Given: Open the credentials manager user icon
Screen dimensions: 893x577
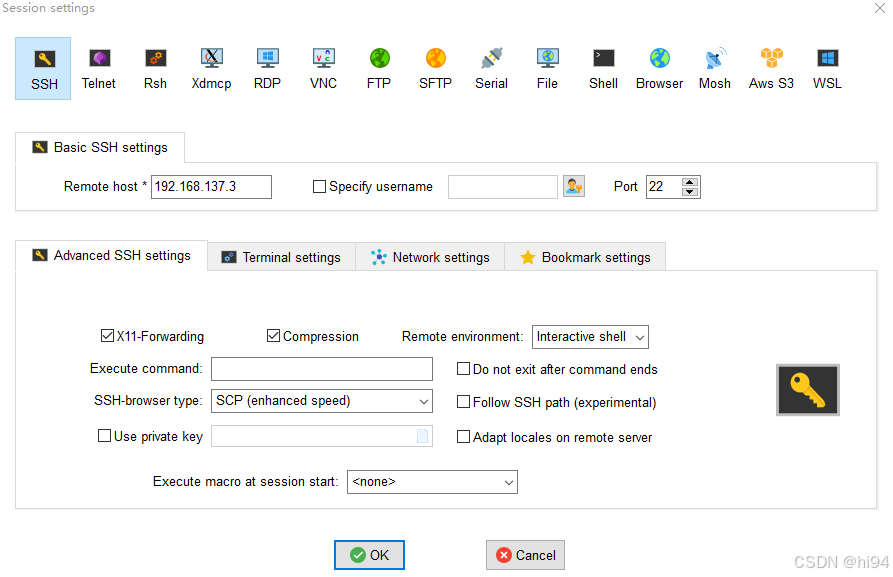Looking at the screenshot, I should (574, 186).
